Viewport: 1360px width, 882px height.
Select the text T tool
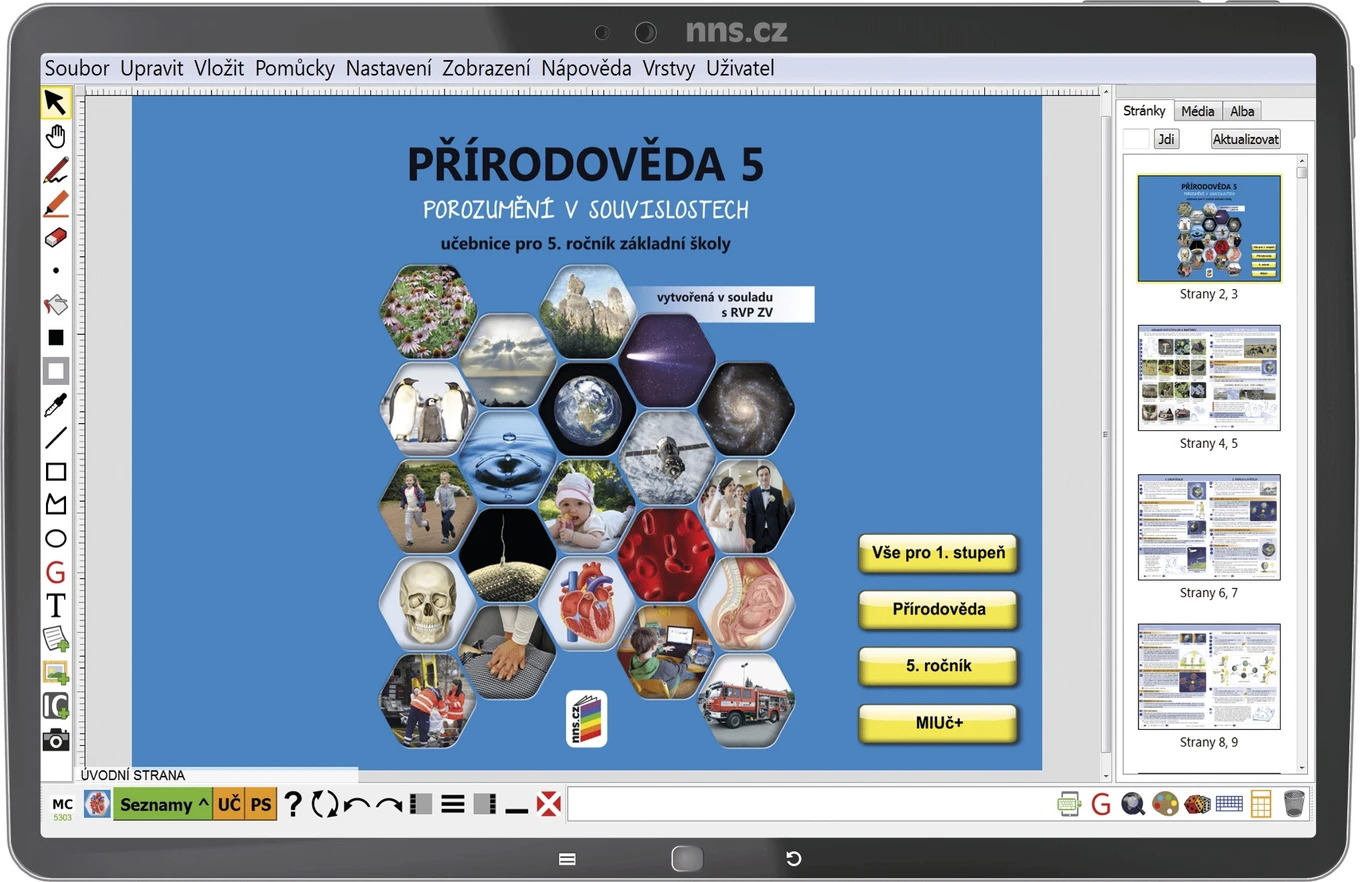(x=56, y=605)
